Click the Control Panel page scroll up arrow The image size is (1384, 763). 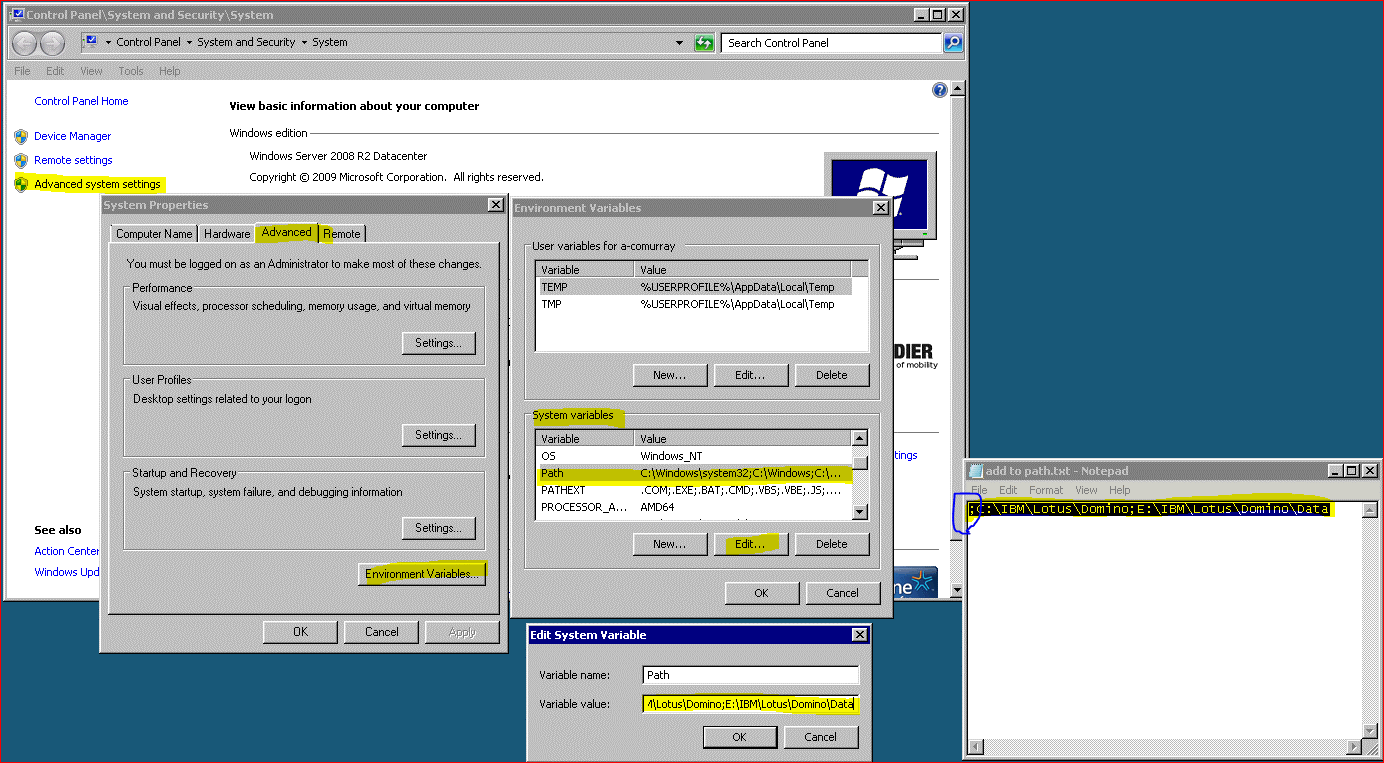tap(957, 89)
